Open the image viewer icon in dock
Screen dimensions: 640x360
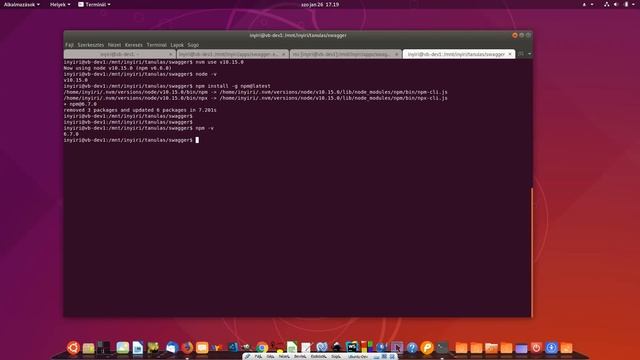pos(122,347)
